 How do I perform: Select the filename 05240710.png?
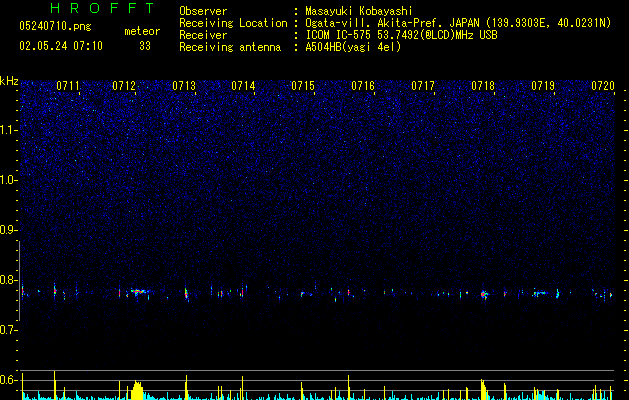pyautogui.click(x=55, y=27)
